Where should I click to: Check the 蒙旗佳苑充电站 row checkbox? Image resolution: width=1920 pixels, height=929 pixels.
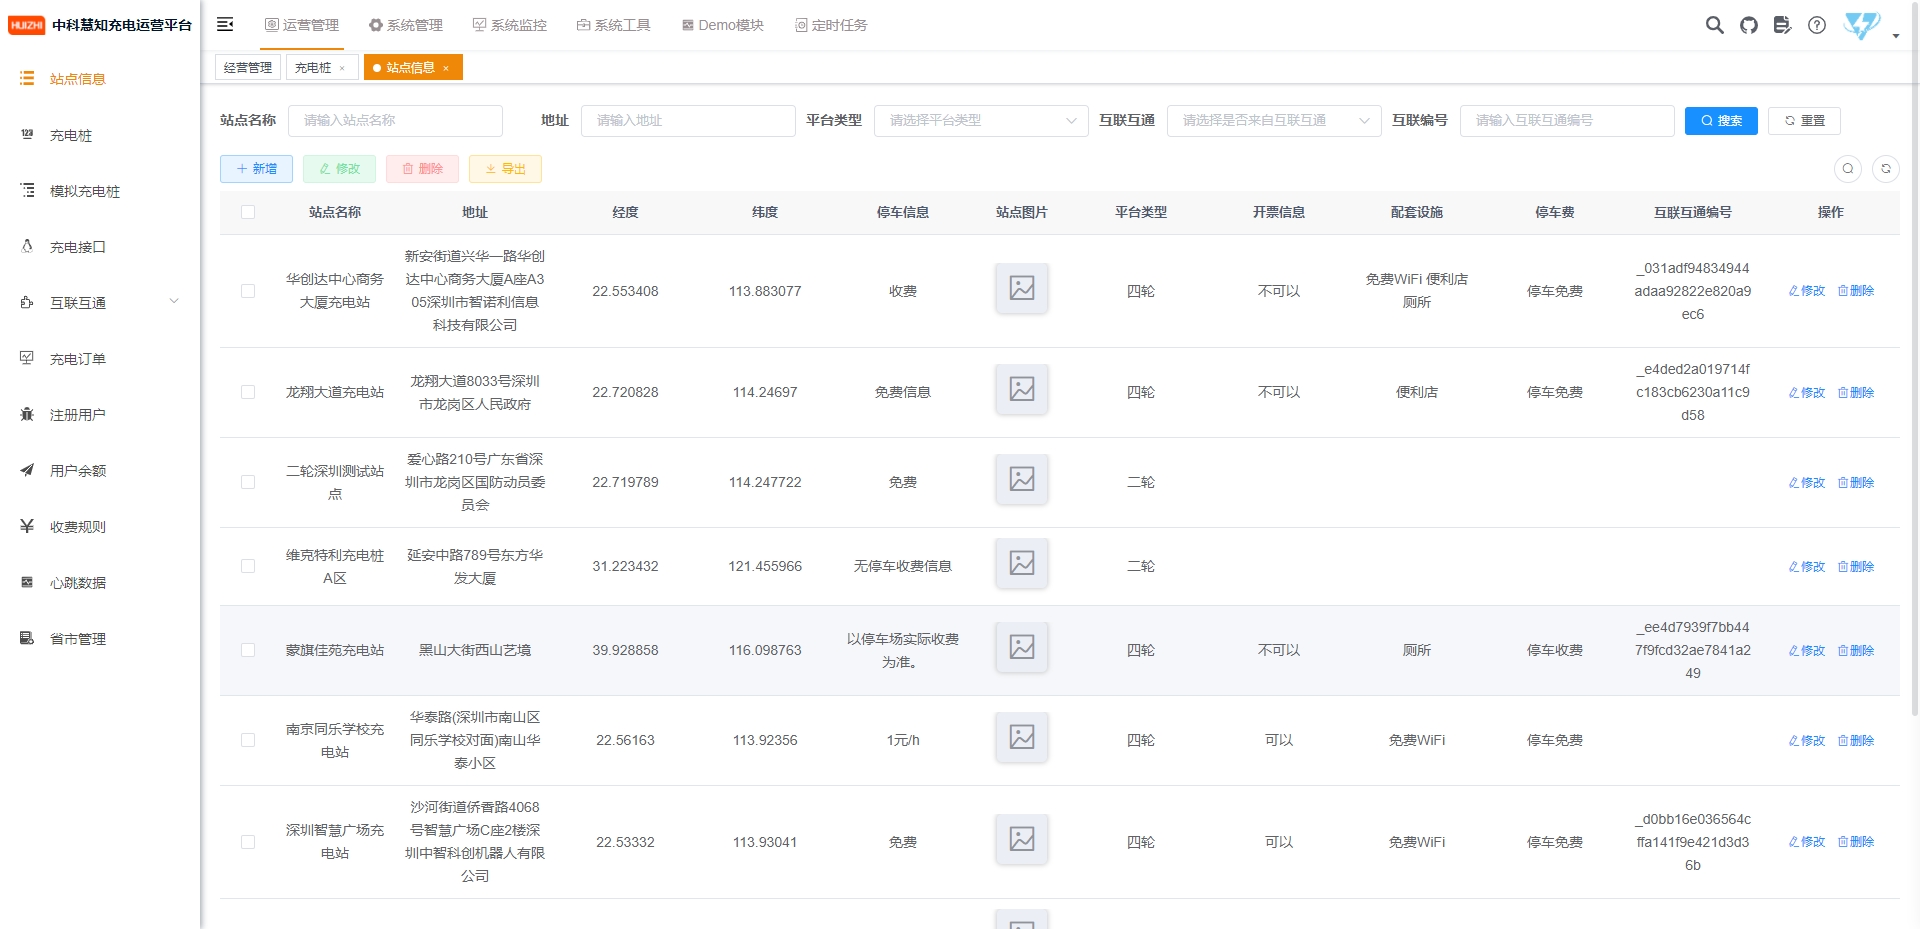(x=248, y=650)
